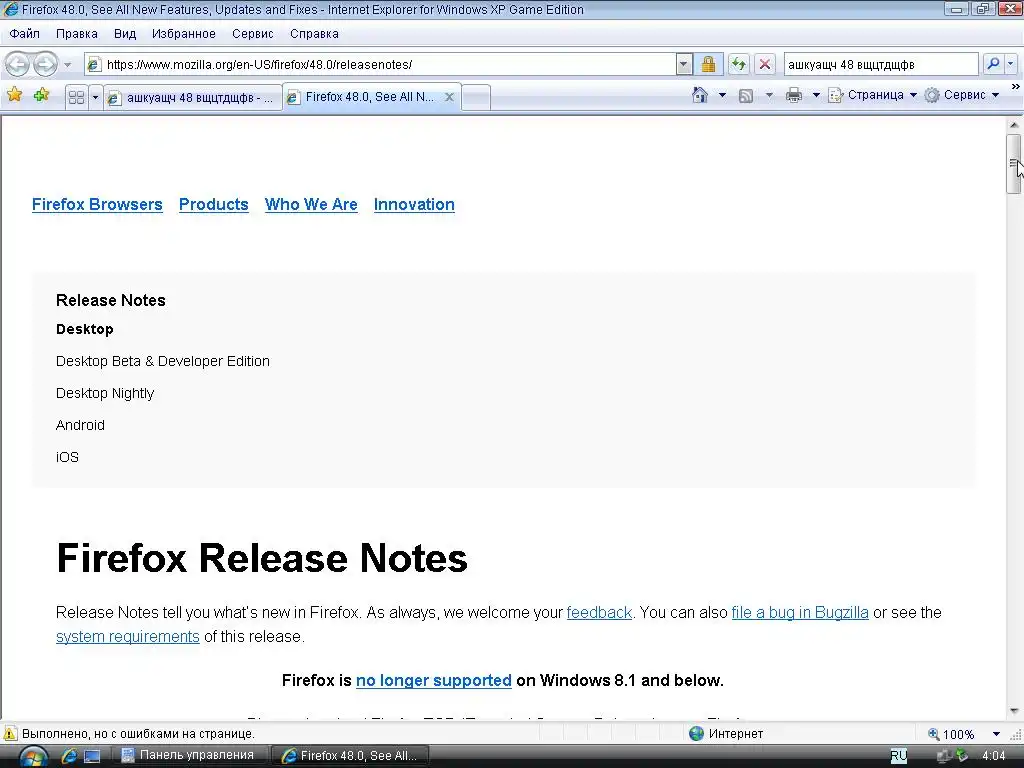Open the Файл menu

coord(24,33)
